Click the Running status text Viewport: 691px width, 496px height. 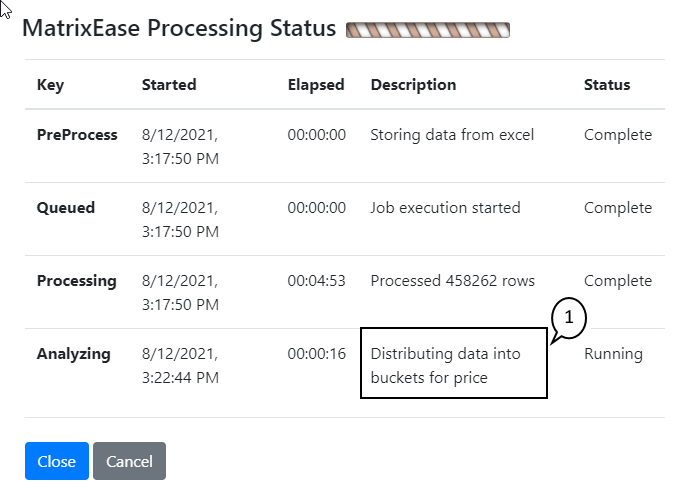[613, 354]
